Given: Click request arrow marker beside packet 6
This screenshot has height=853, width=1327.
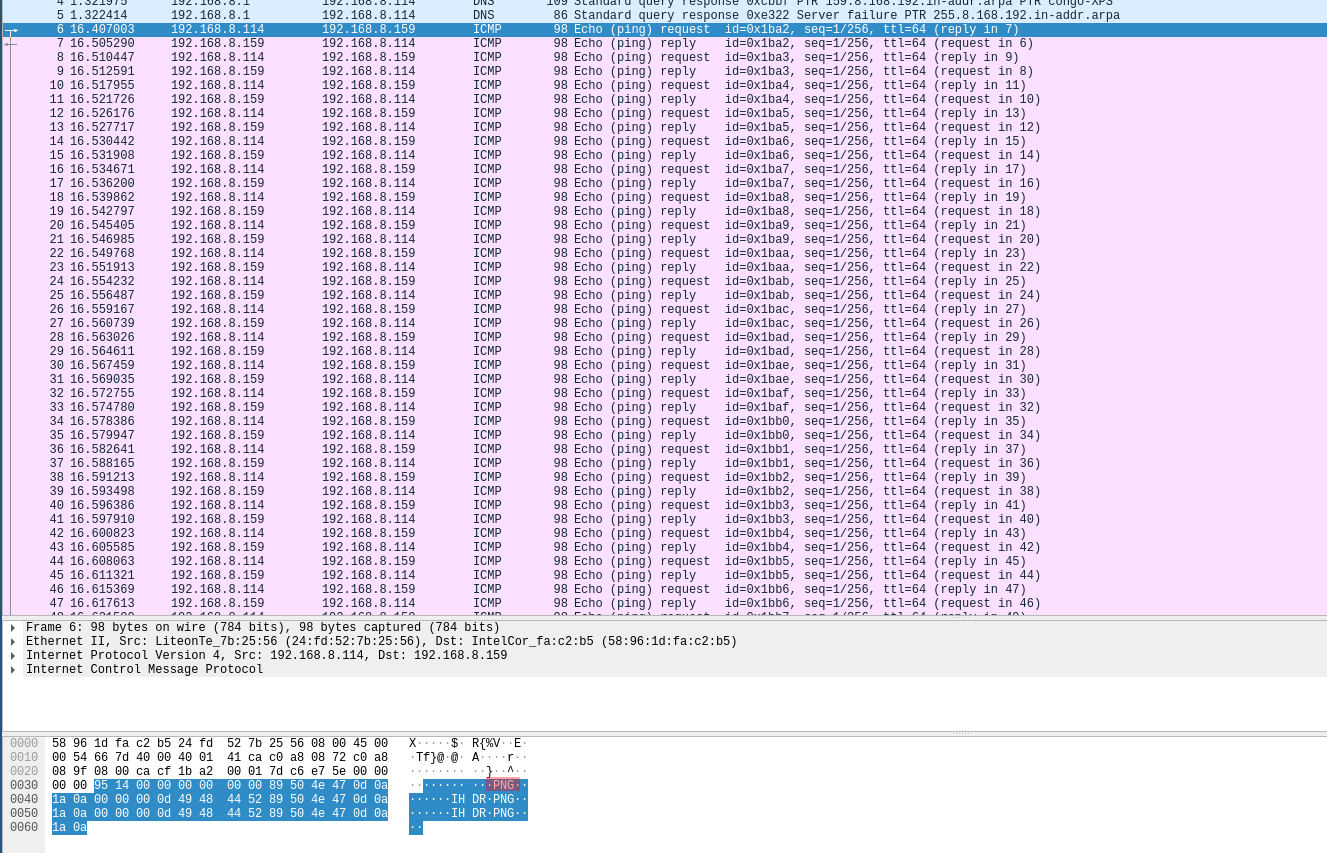Looking at the screenshot, I should [12, 31].
